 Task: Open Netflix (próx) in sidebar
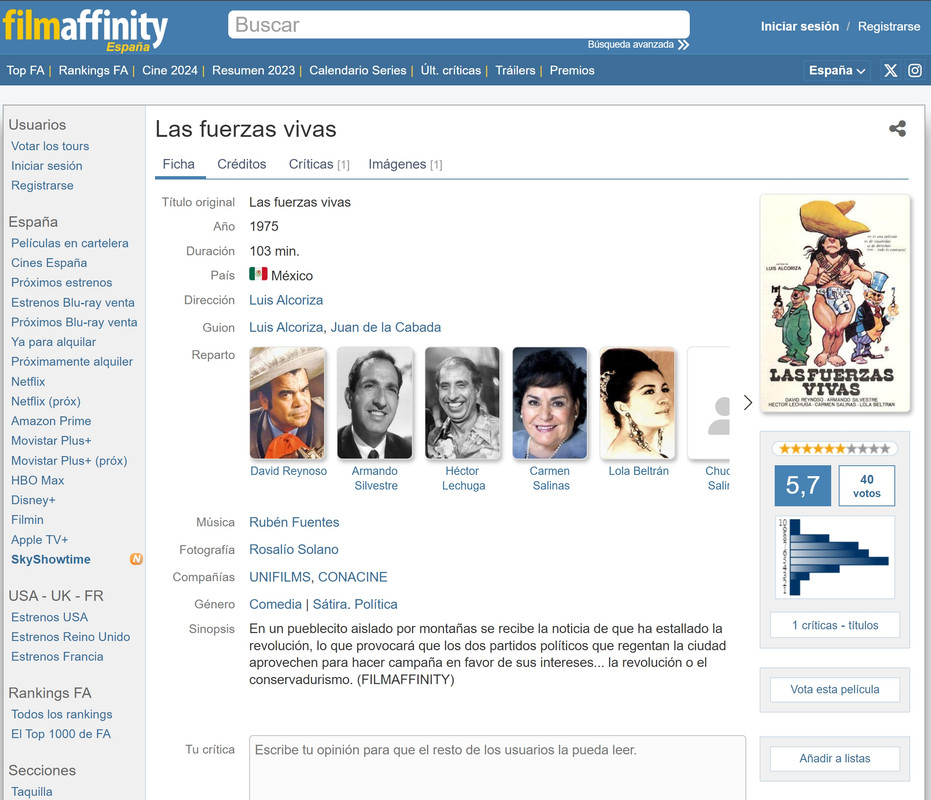tap(46, 401)
